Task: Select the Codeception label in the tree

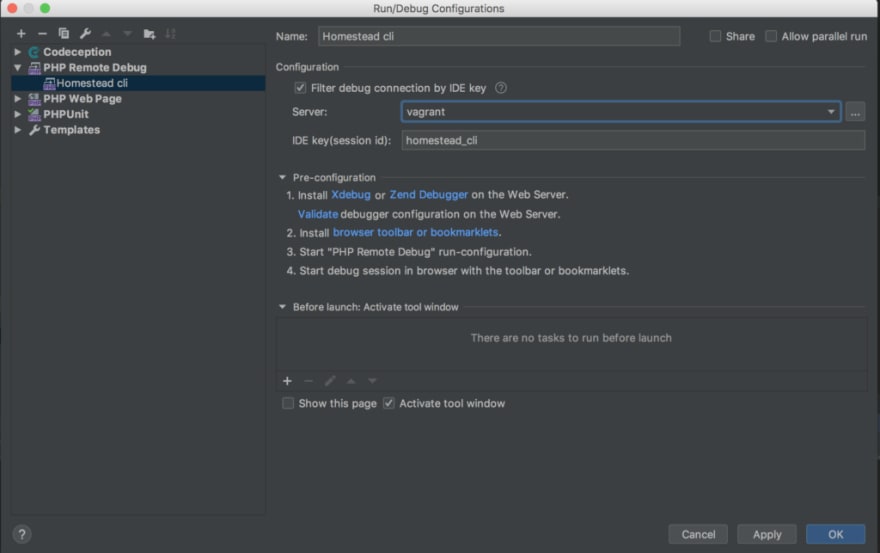Action: (x=77, y=52)
